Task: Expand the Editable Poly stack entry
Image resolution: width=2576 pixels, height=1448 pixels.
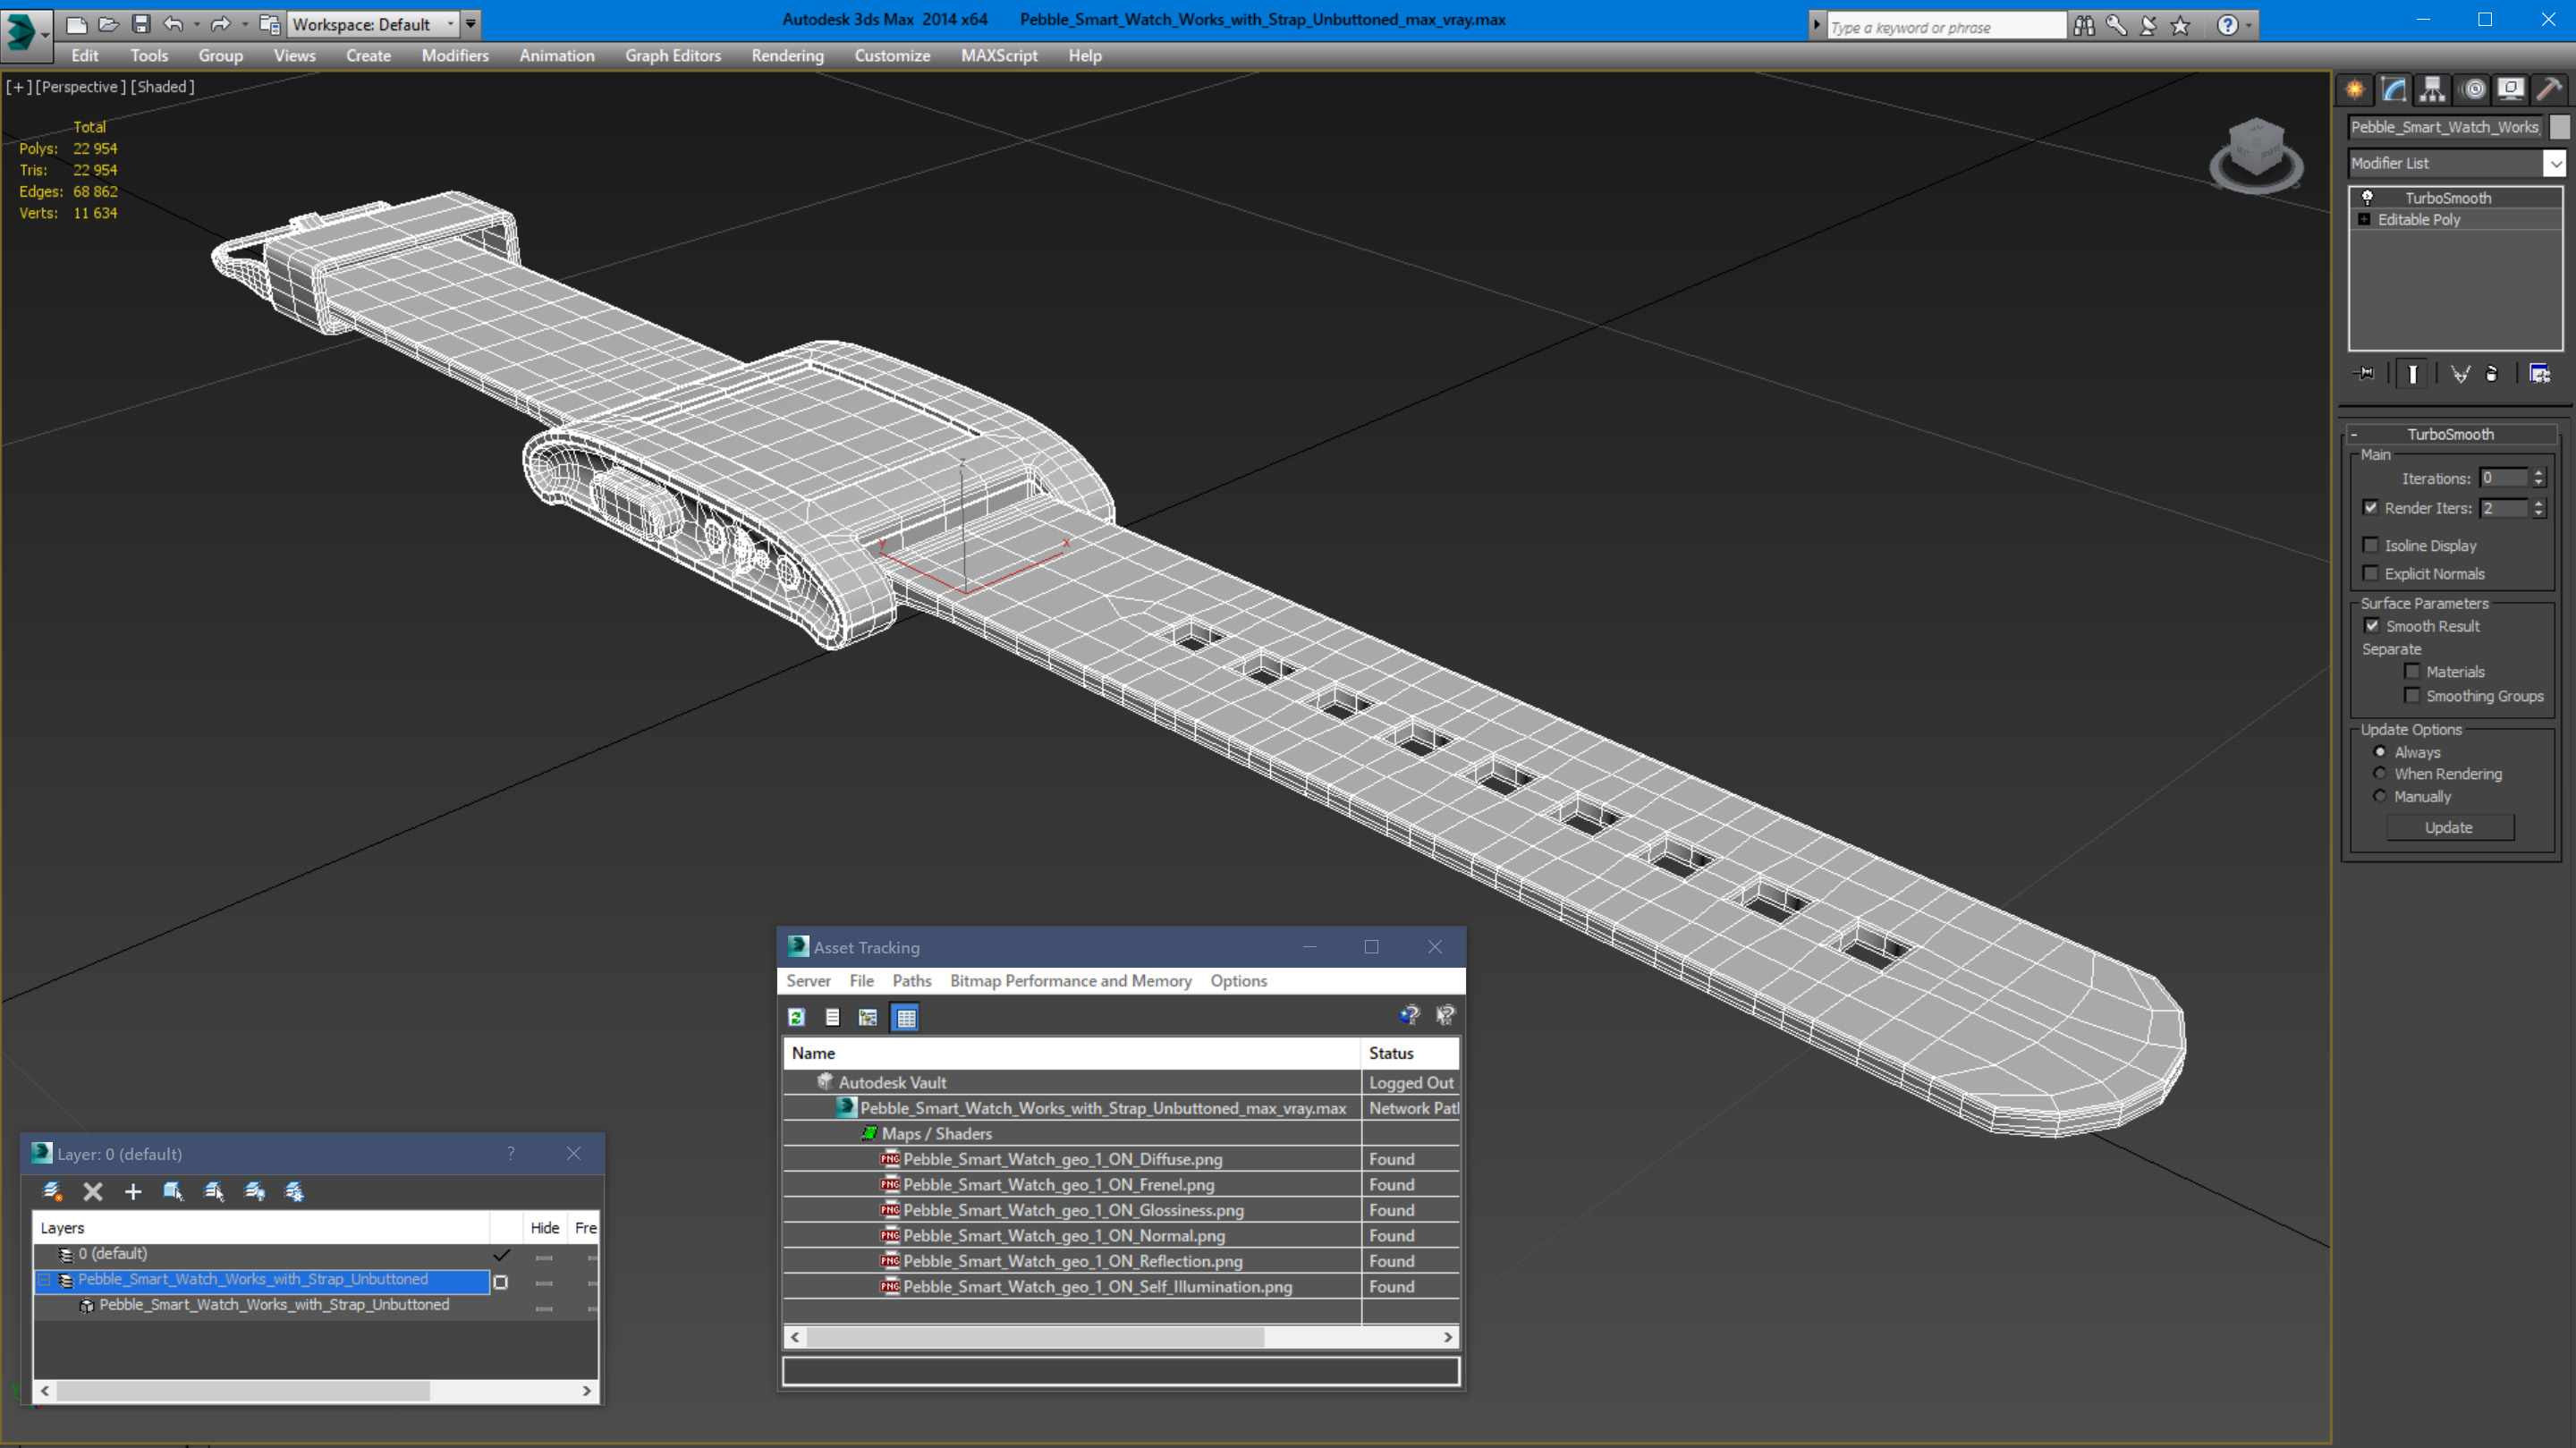Action: (x=2364, y=219)
